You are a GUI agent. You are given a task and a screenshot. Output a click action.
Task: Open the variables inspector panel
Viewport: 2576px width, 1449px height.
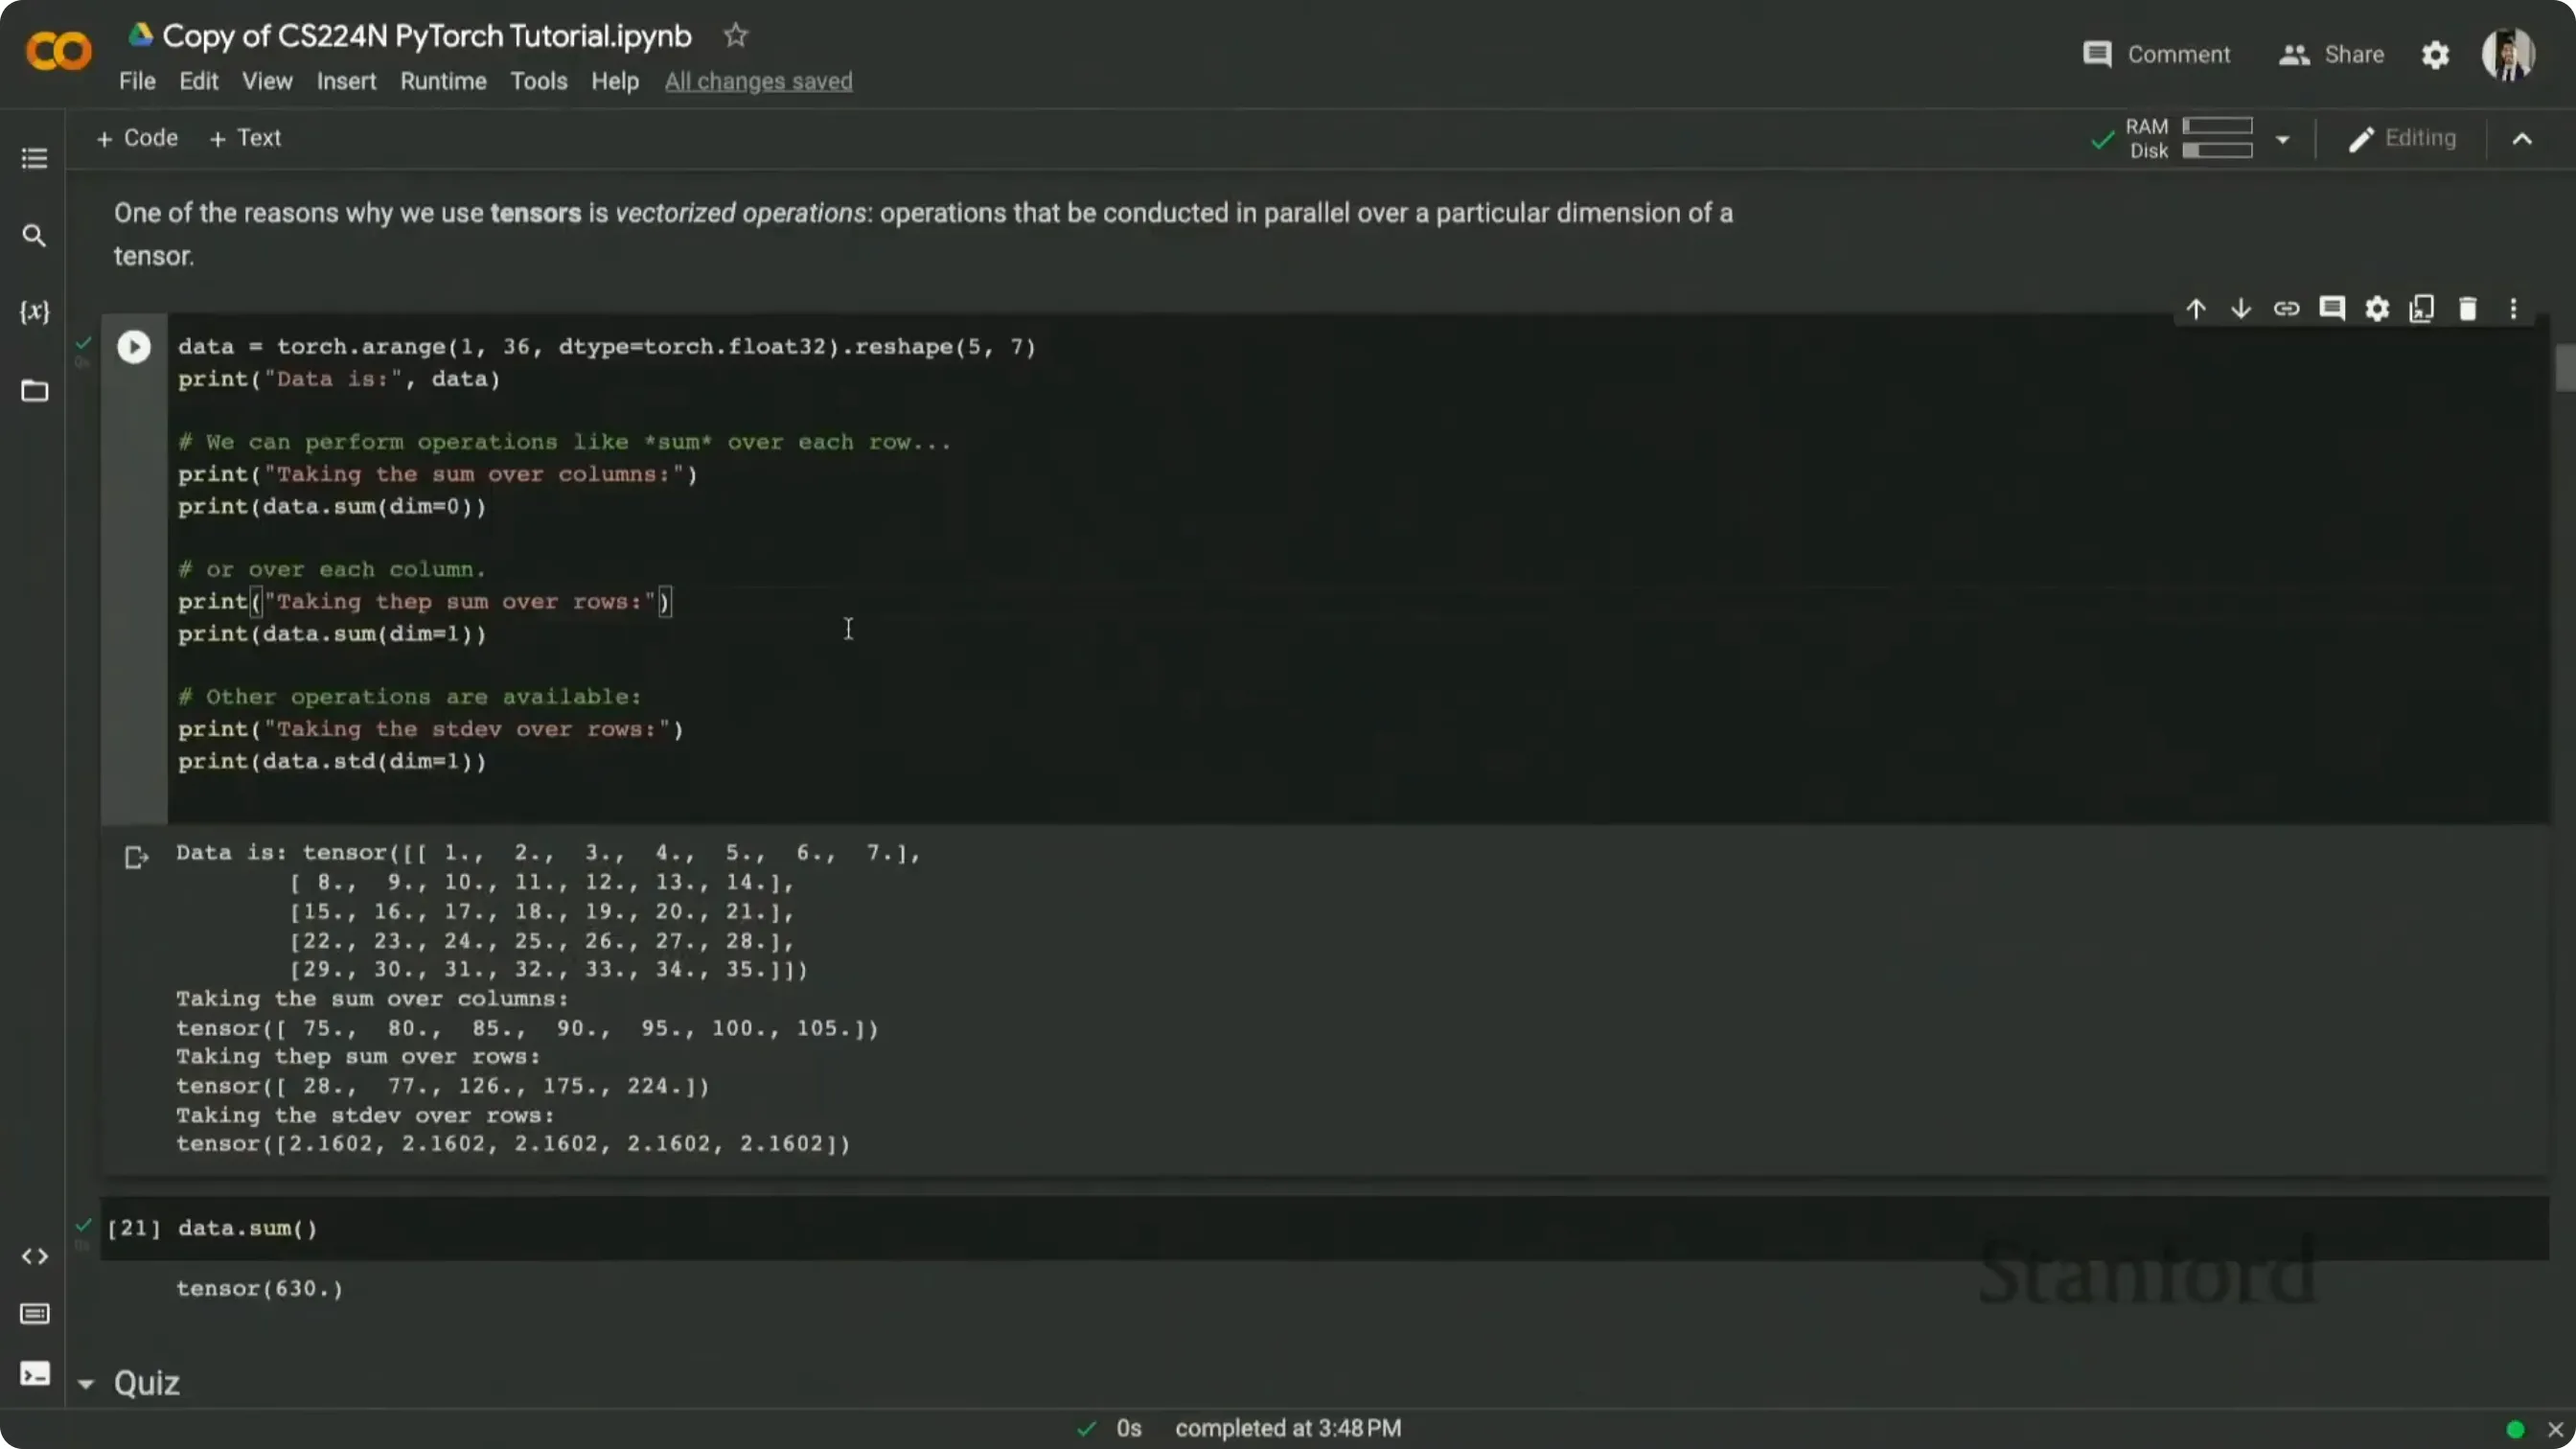[x=34, y=312]
